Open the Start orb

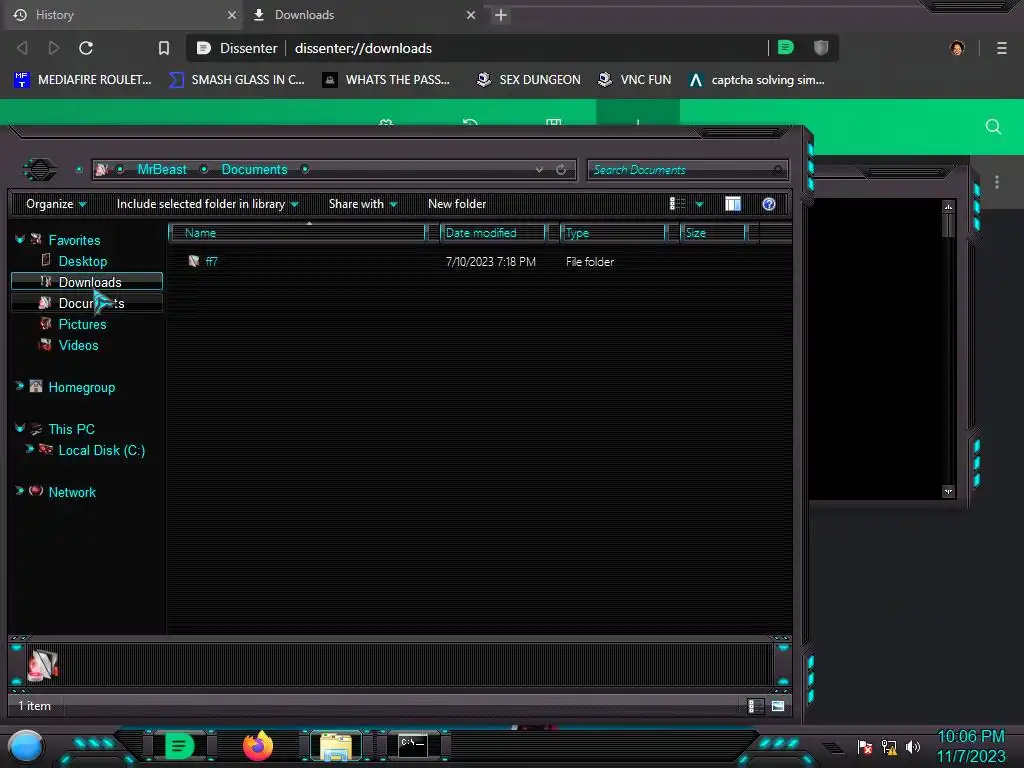26,746
